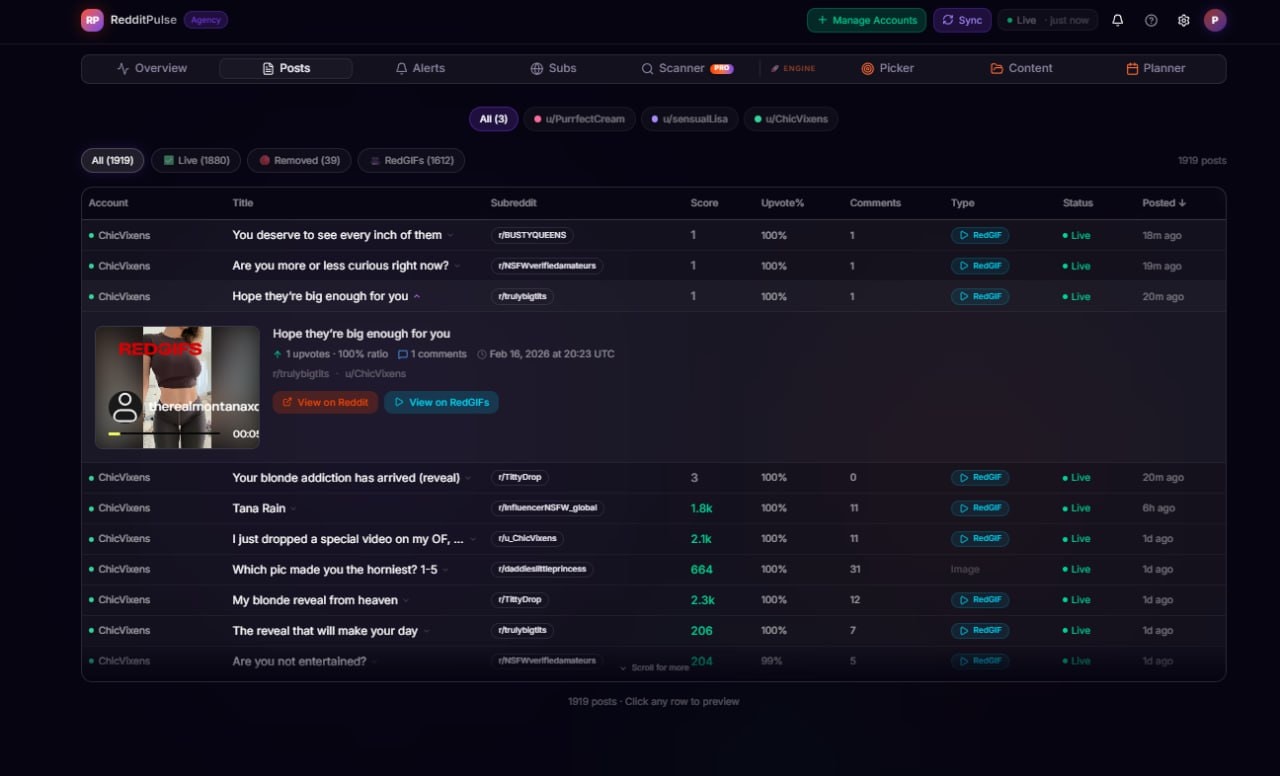Filter to RedGIFs posts only
The width and height of the screenshot is (1280, 776).
point(411,160)
